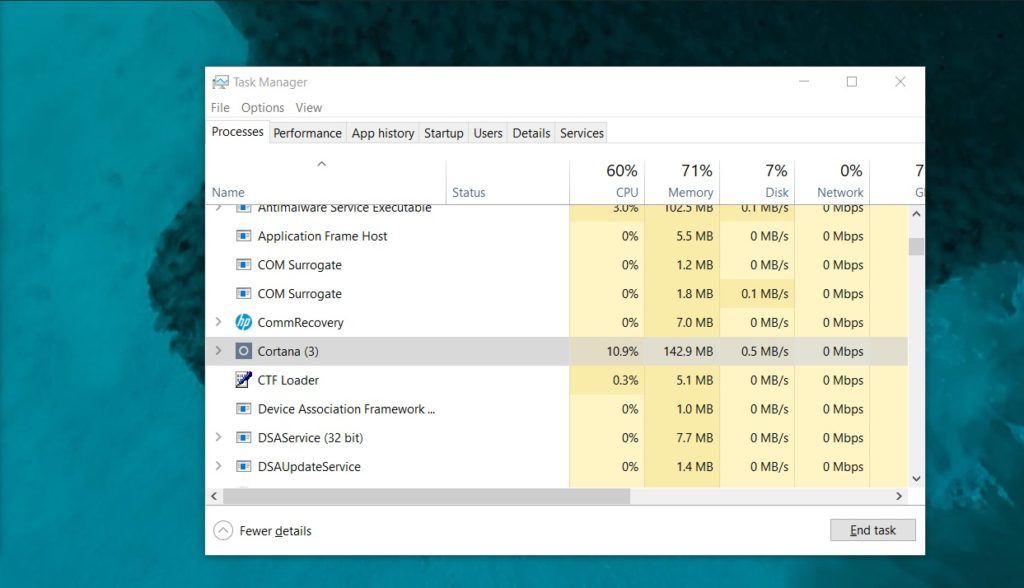Click the Antimalware Service Executable icon
Viewport: 1024px width, 588px height.
point(242,208)
